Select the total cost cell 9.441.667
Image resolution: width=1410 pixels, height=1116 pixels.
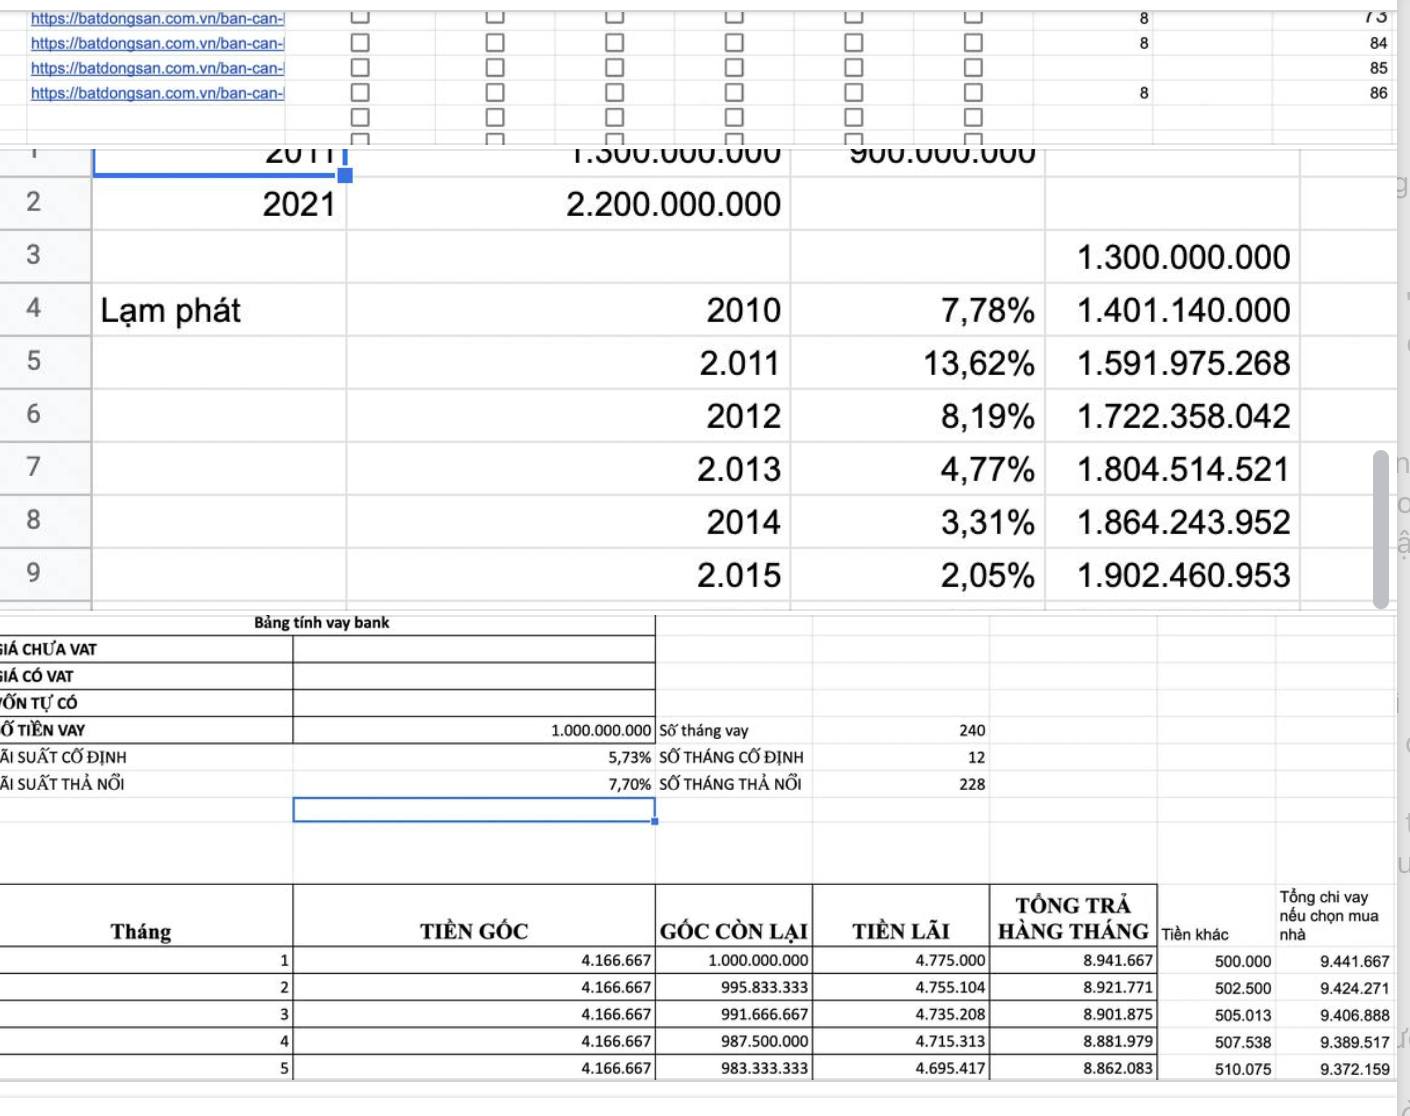pyautogui.click(x=1335, y=961)
